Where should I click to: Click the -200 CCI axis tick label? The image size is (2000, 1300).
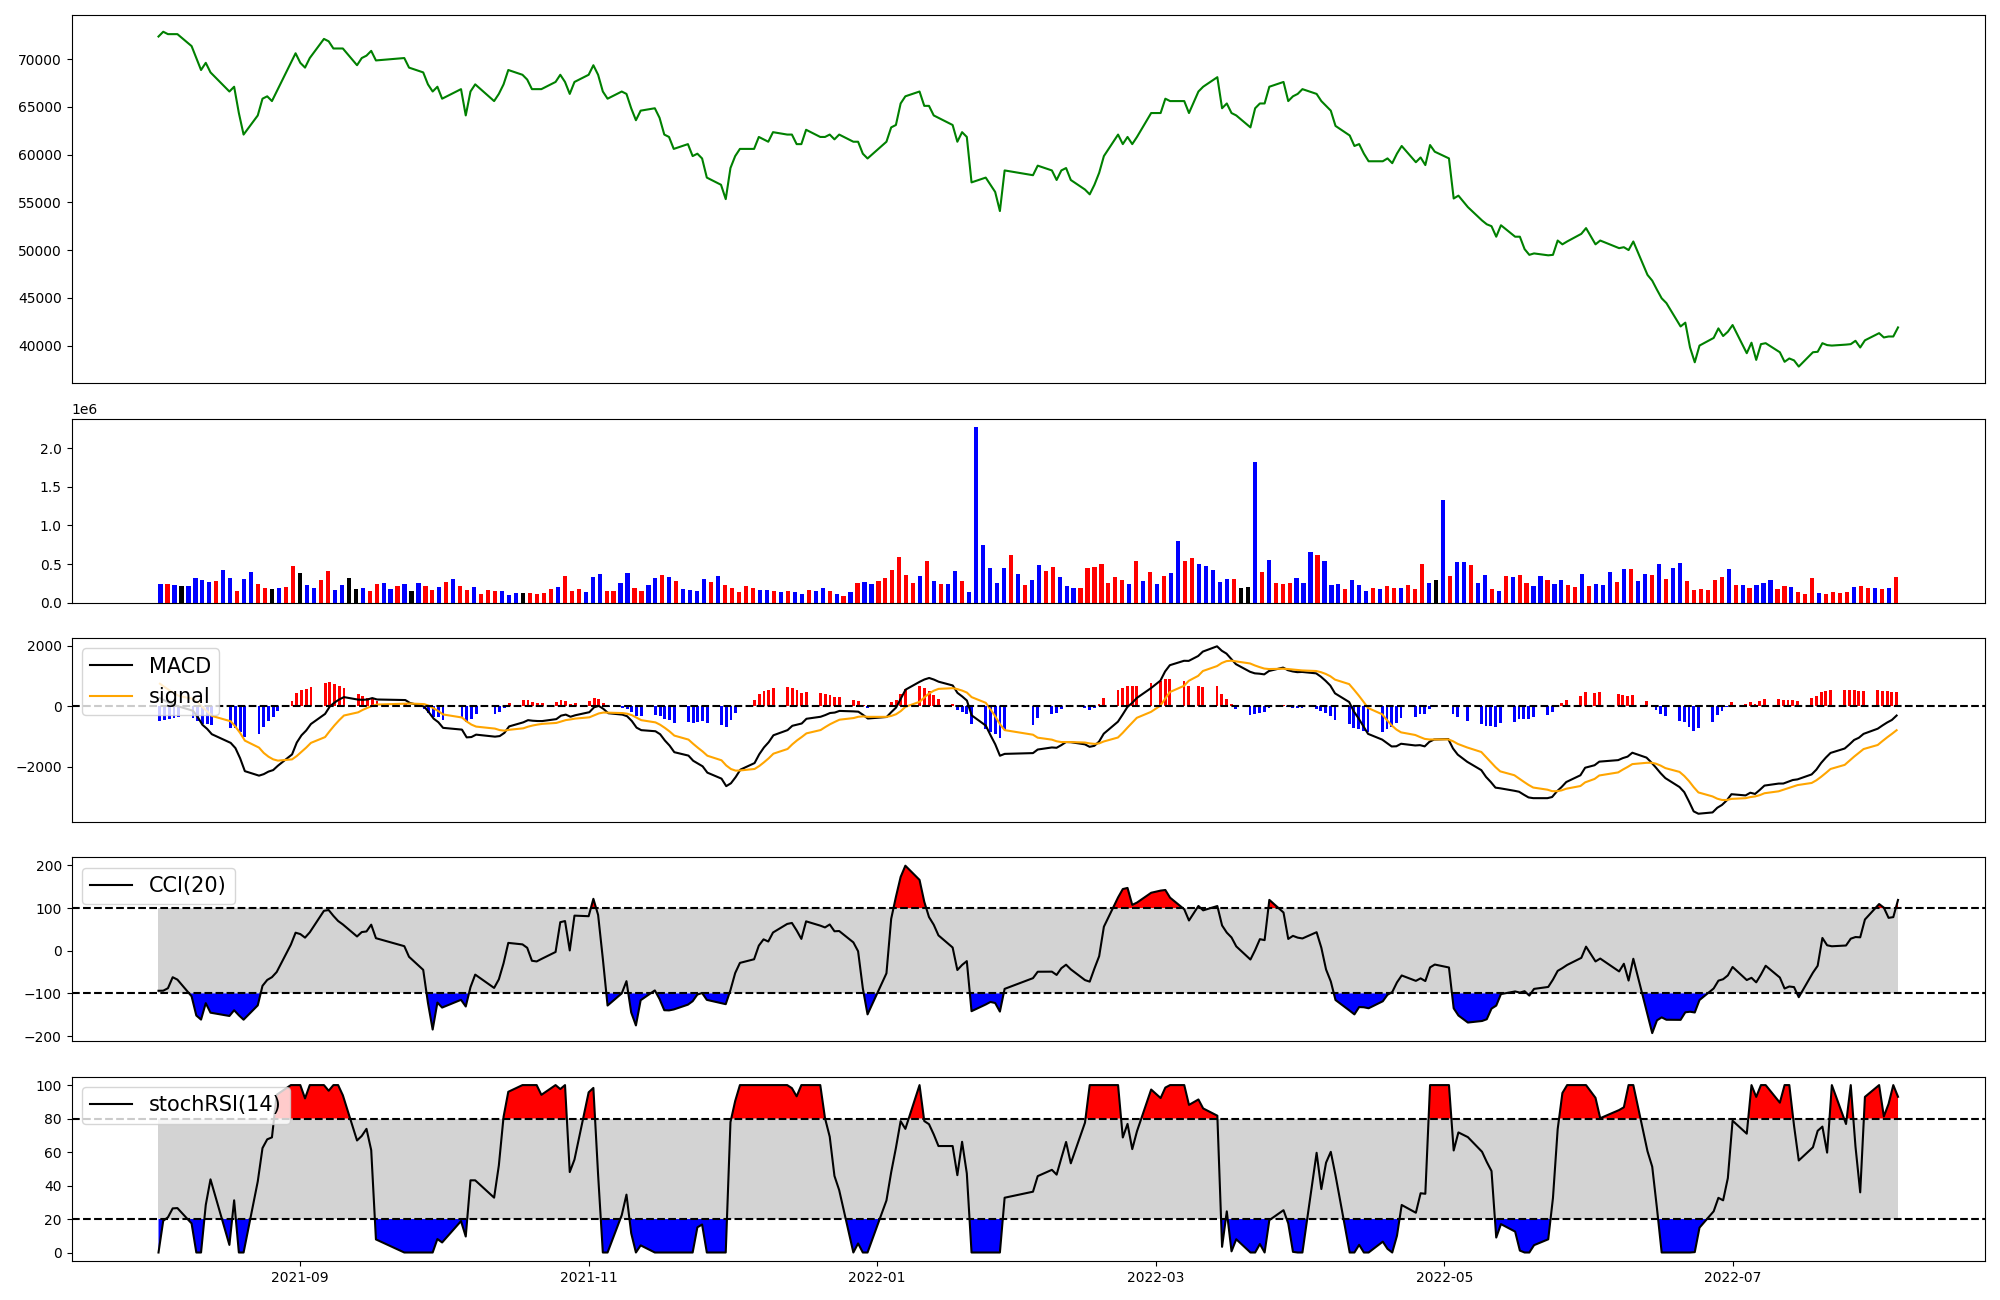(x=45, y=1037)
